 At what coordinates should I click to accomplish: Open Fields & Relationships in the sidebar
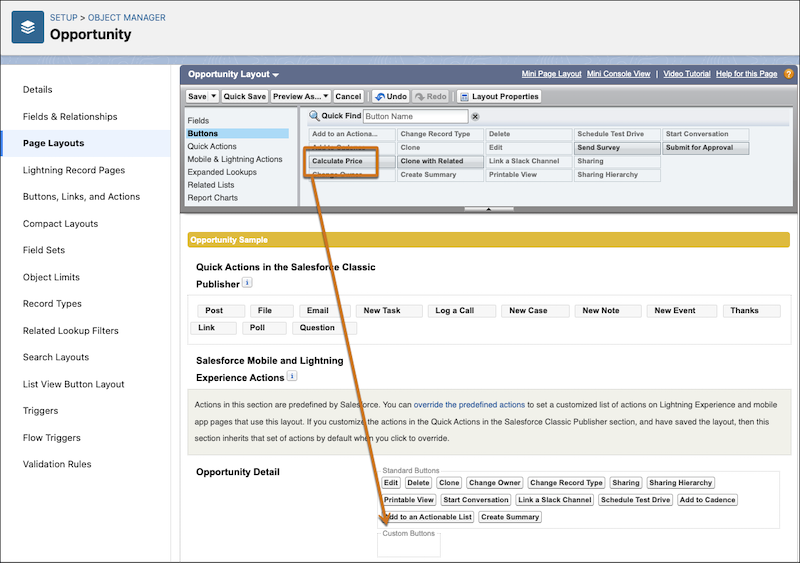tap(70, 117)
